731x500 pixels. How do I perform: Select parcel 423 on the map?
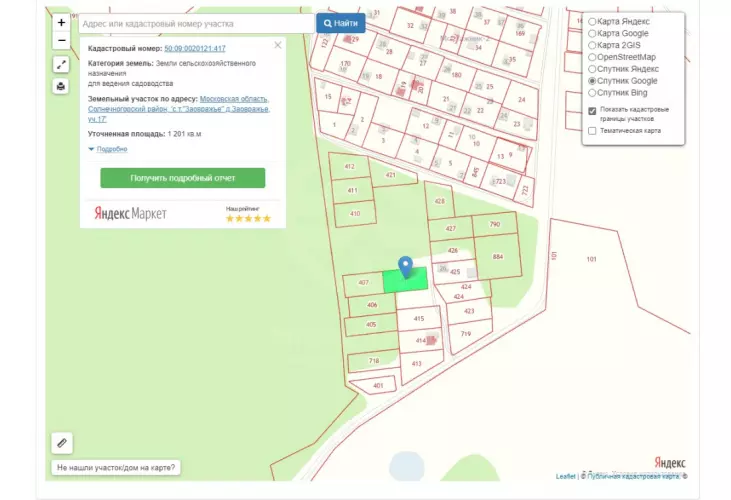tap(469, 311)
